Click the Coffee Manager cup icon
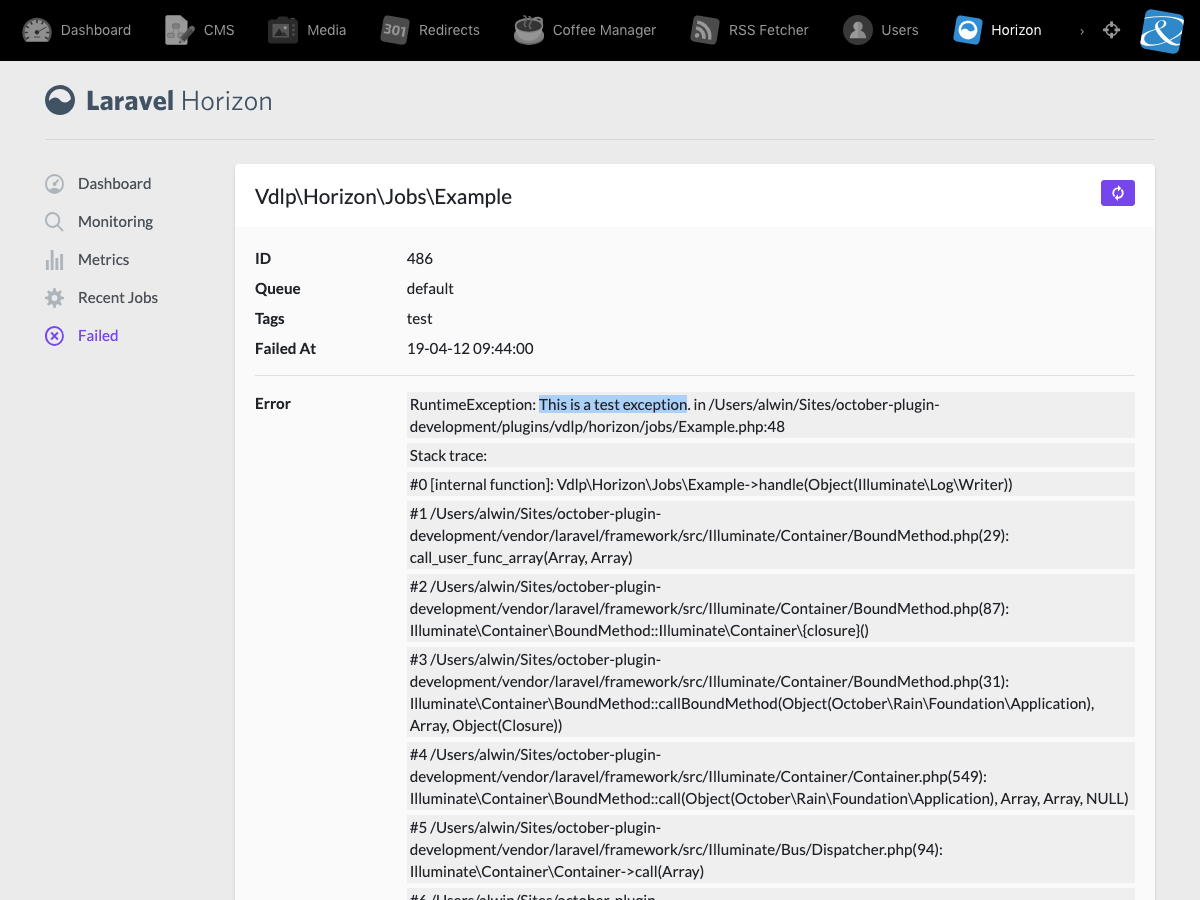The height and width of the screenshot is (900, 1200). pyautogui.click(x=529, y=30)
